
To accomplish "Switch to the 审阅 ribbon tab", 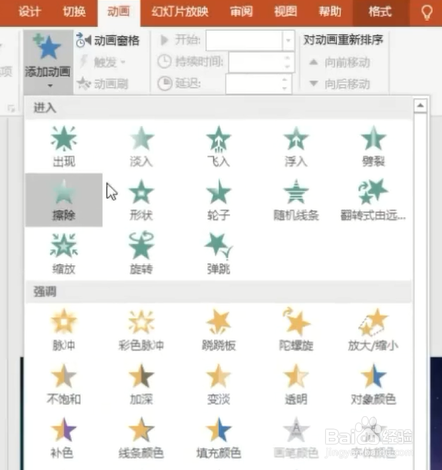I will click(x=241, y=12).
